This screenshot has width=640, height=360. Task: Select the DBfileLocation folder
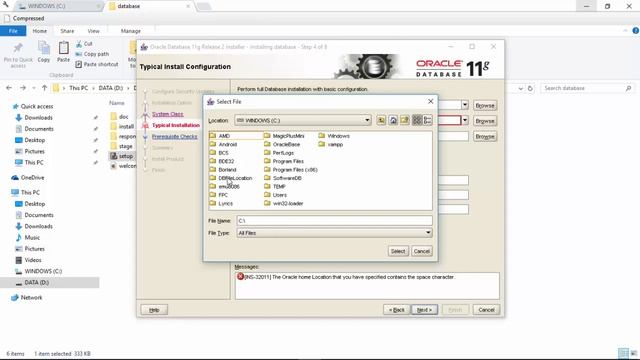point(231,178)
